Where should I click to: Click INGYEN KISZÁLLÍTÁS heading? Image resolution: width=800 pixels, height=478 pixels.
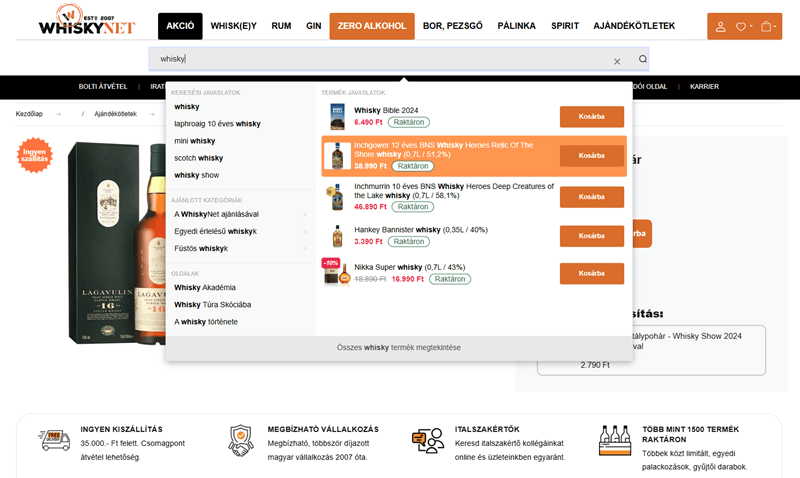(121, 430)
